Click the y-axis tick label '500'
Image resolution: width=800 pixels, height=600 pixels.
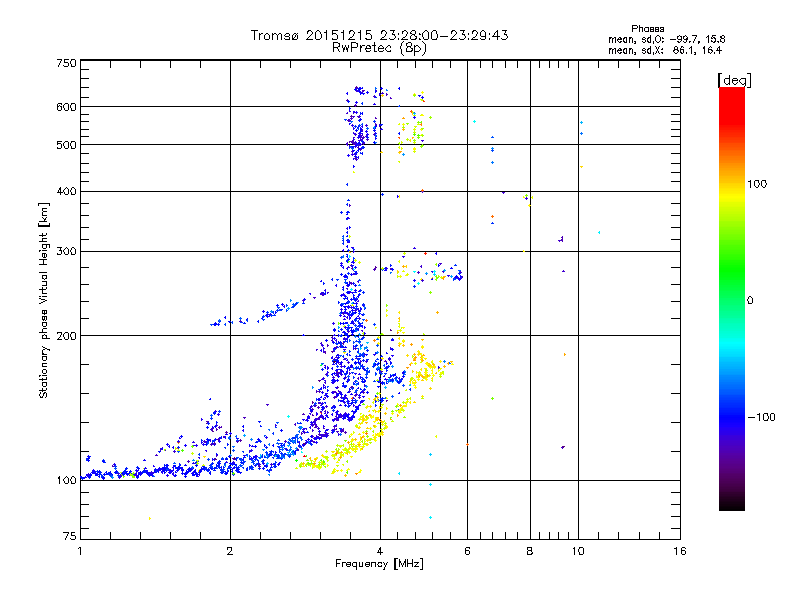point(66,145)
